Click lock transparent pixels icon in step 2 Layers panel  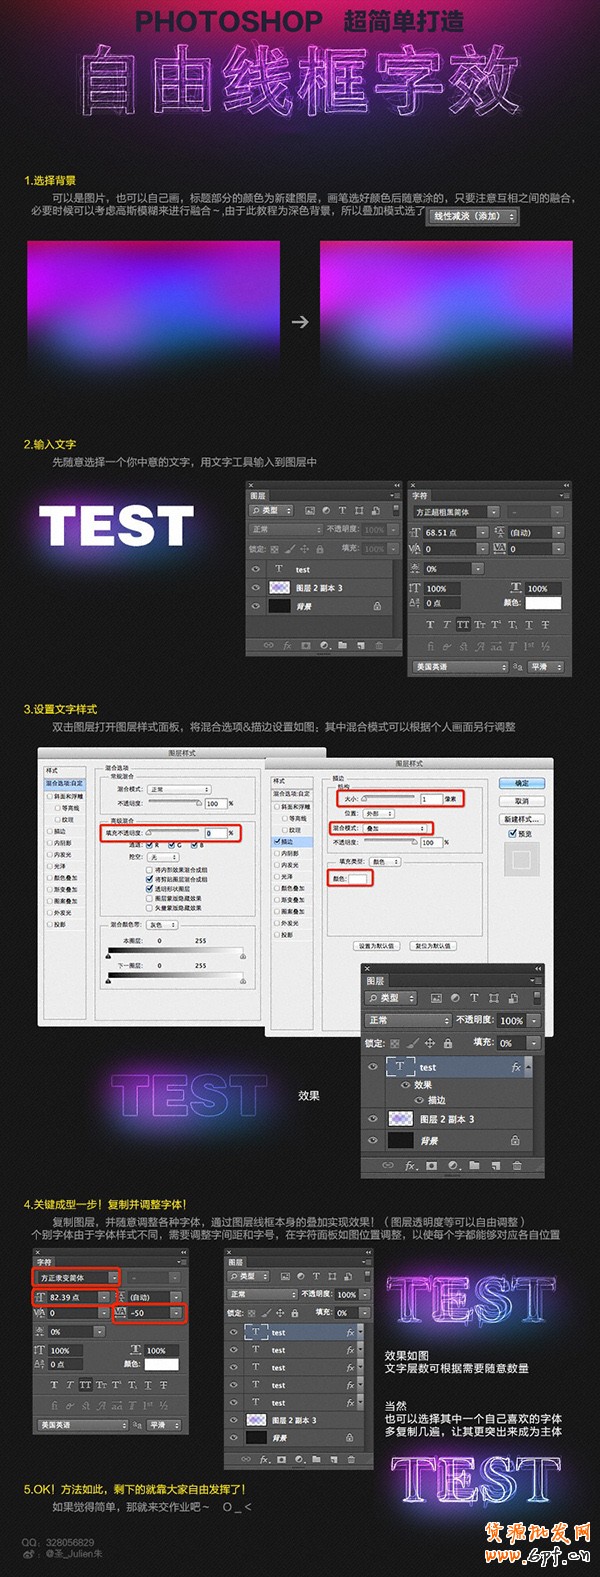pyautogui.click(x=274, y=549)
